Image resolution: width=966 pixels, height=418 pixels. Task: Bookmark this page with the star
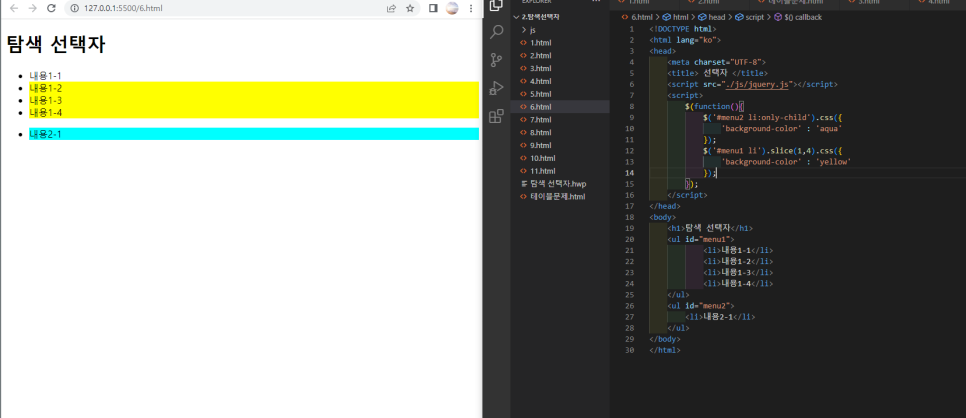pos(410,9)
